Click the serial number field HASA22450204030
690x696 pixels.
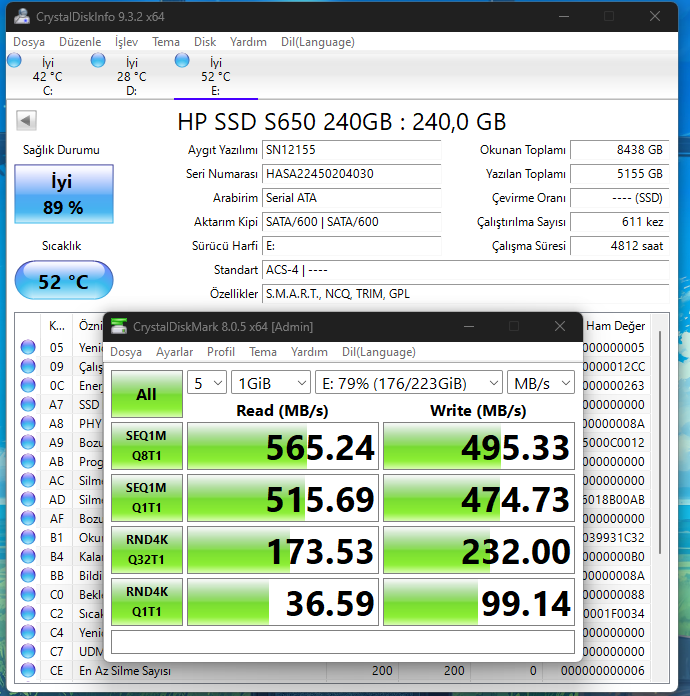(351, 174)
